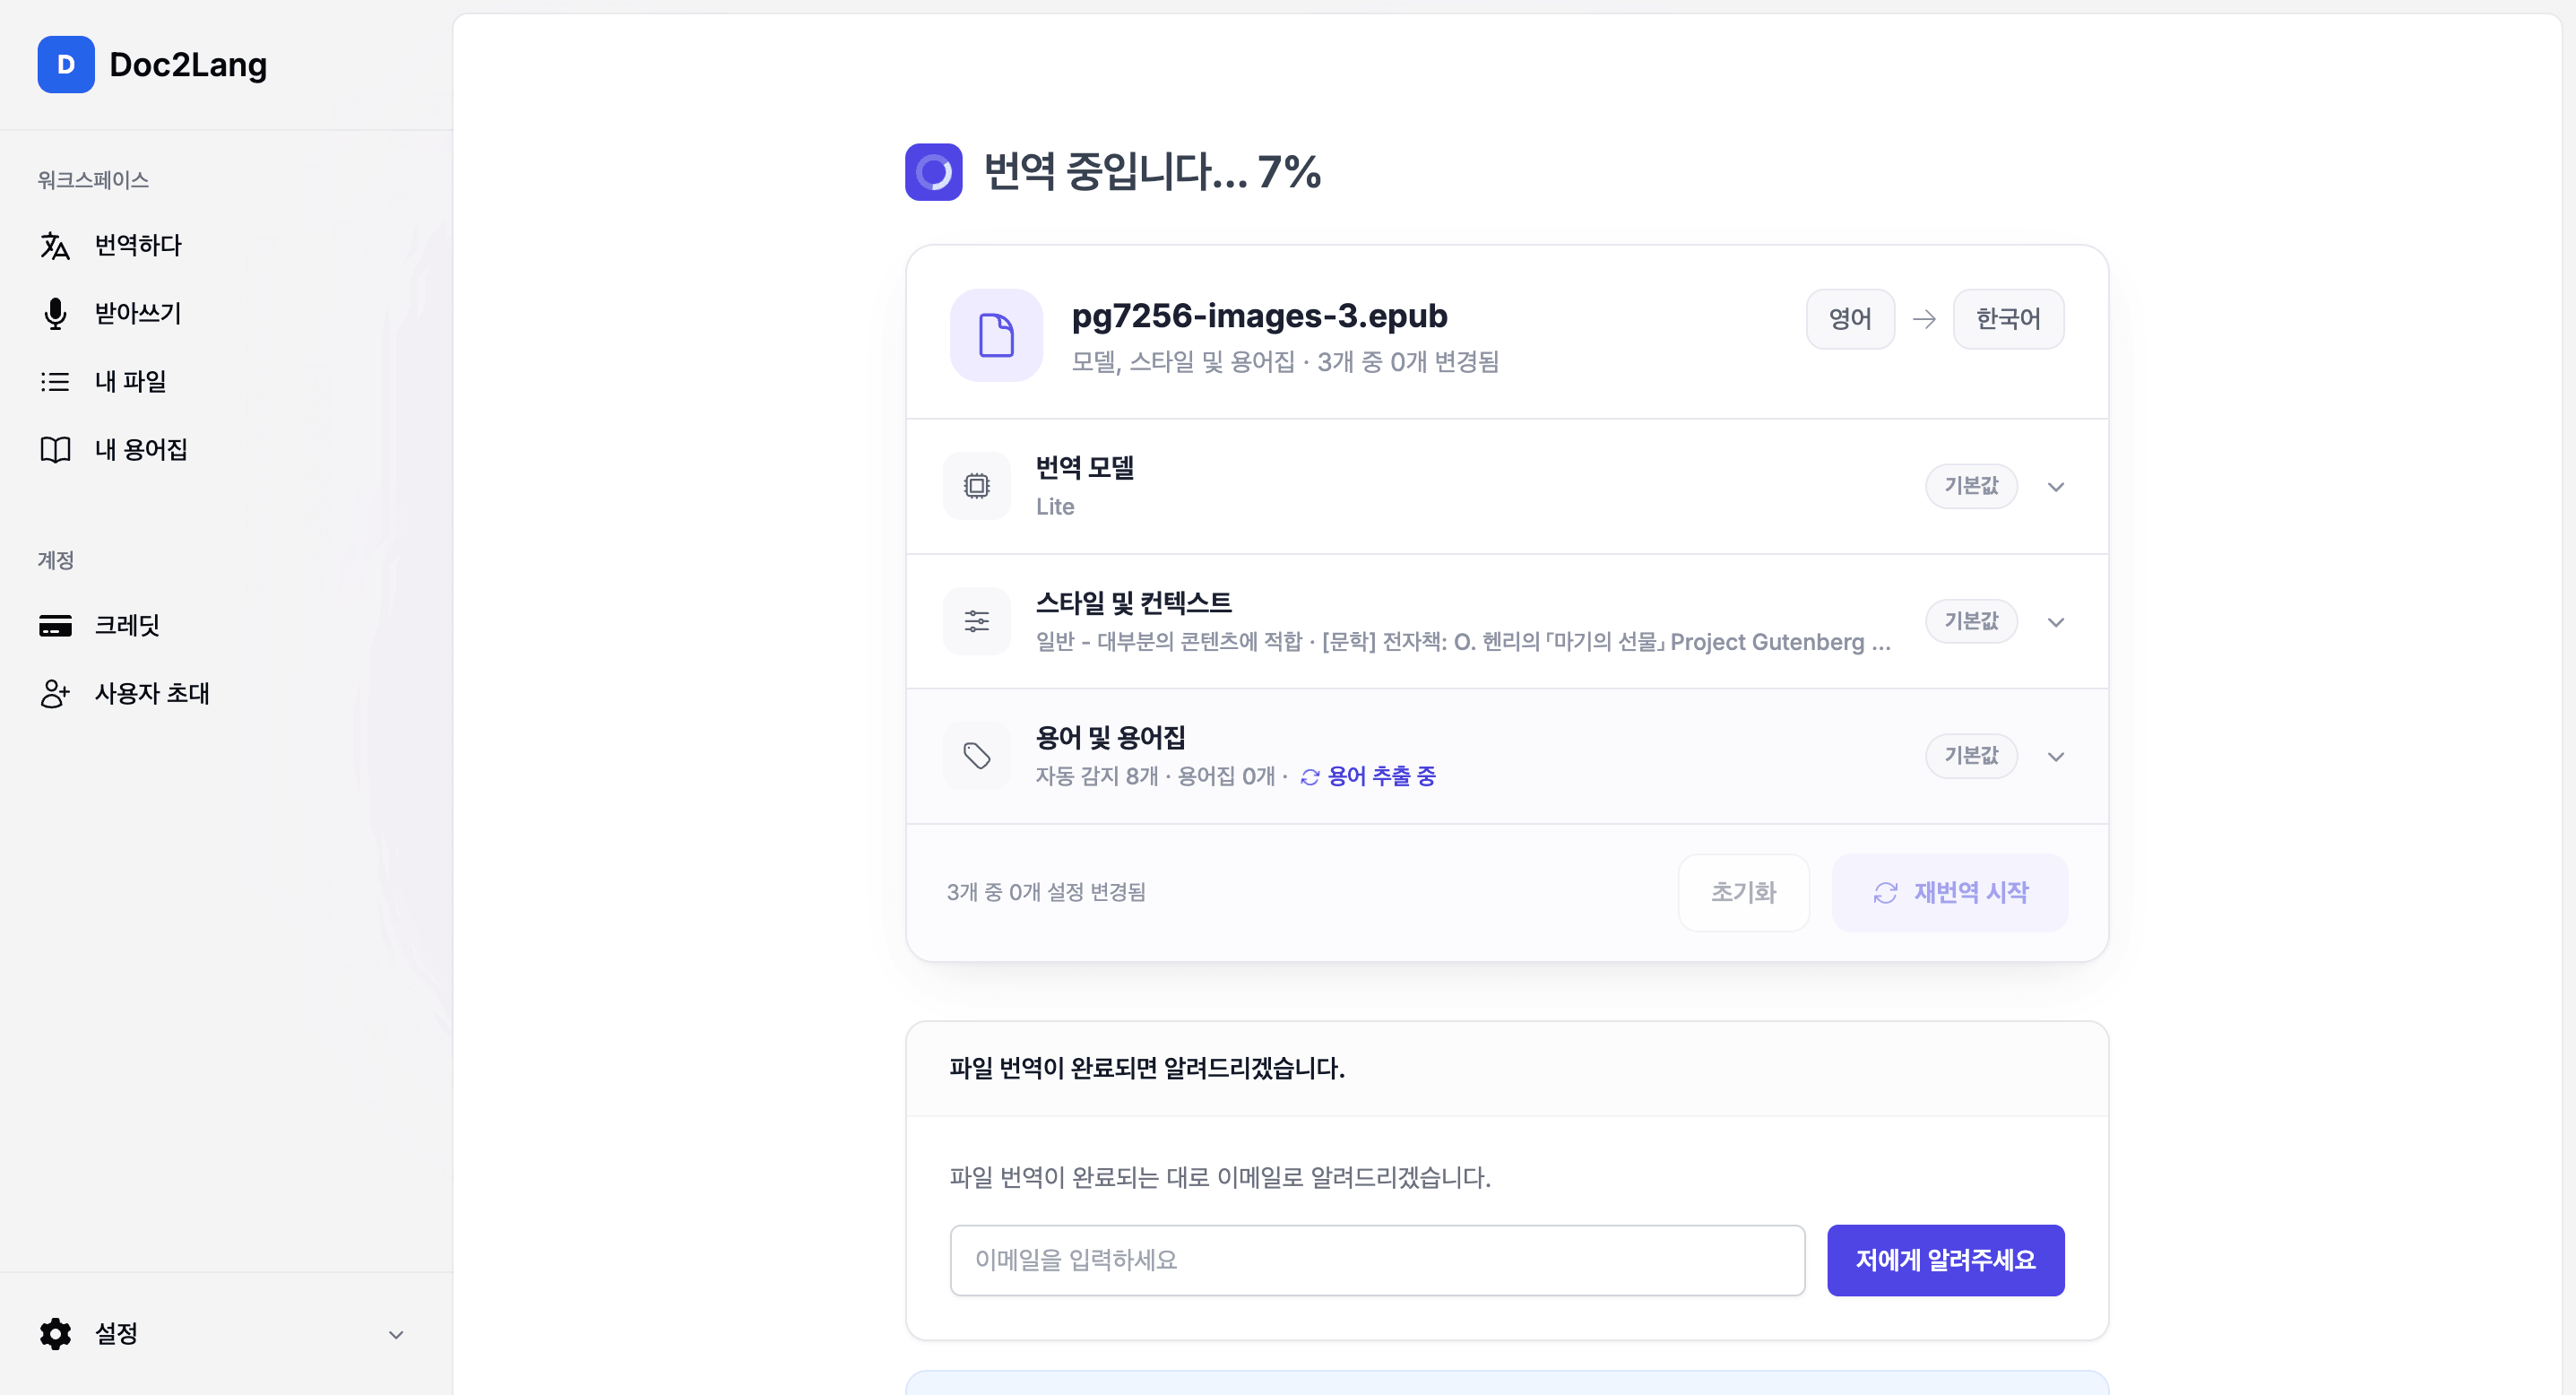Image resolution: width=2576 pixels, height=1395 pixels.
Task: Click the 받아쓰기 microphone icon
Action: point(55,313)
